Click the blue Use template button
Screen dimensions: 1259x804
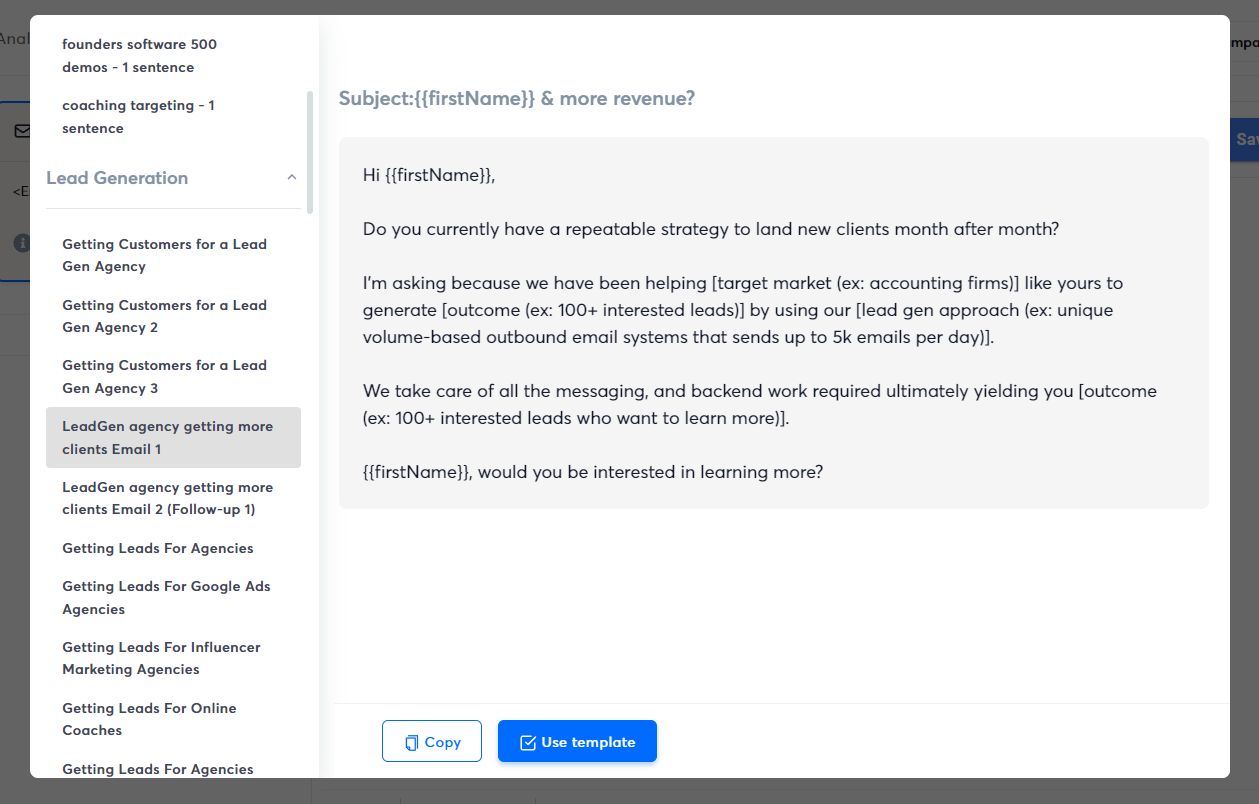pos(577,741)
